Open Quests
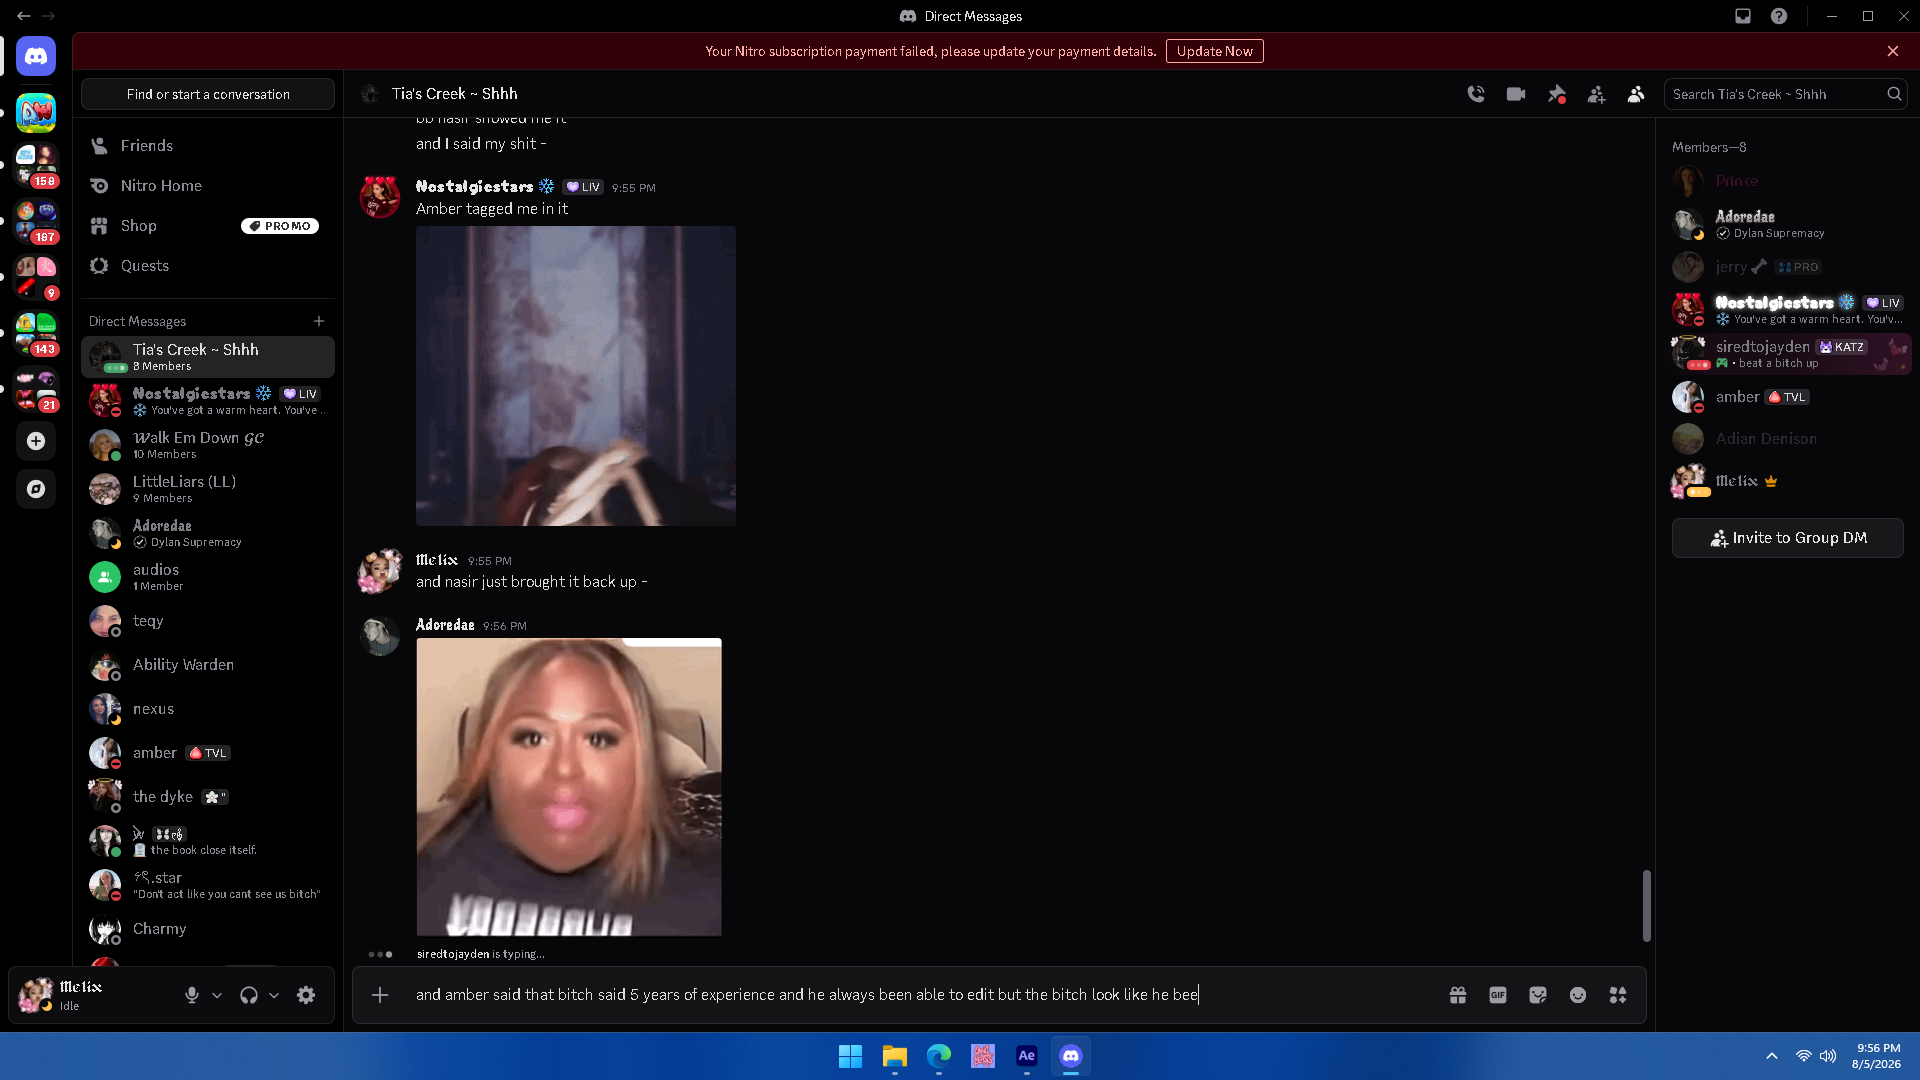Screen dimensions: 1920x1080 coord(208,266)
